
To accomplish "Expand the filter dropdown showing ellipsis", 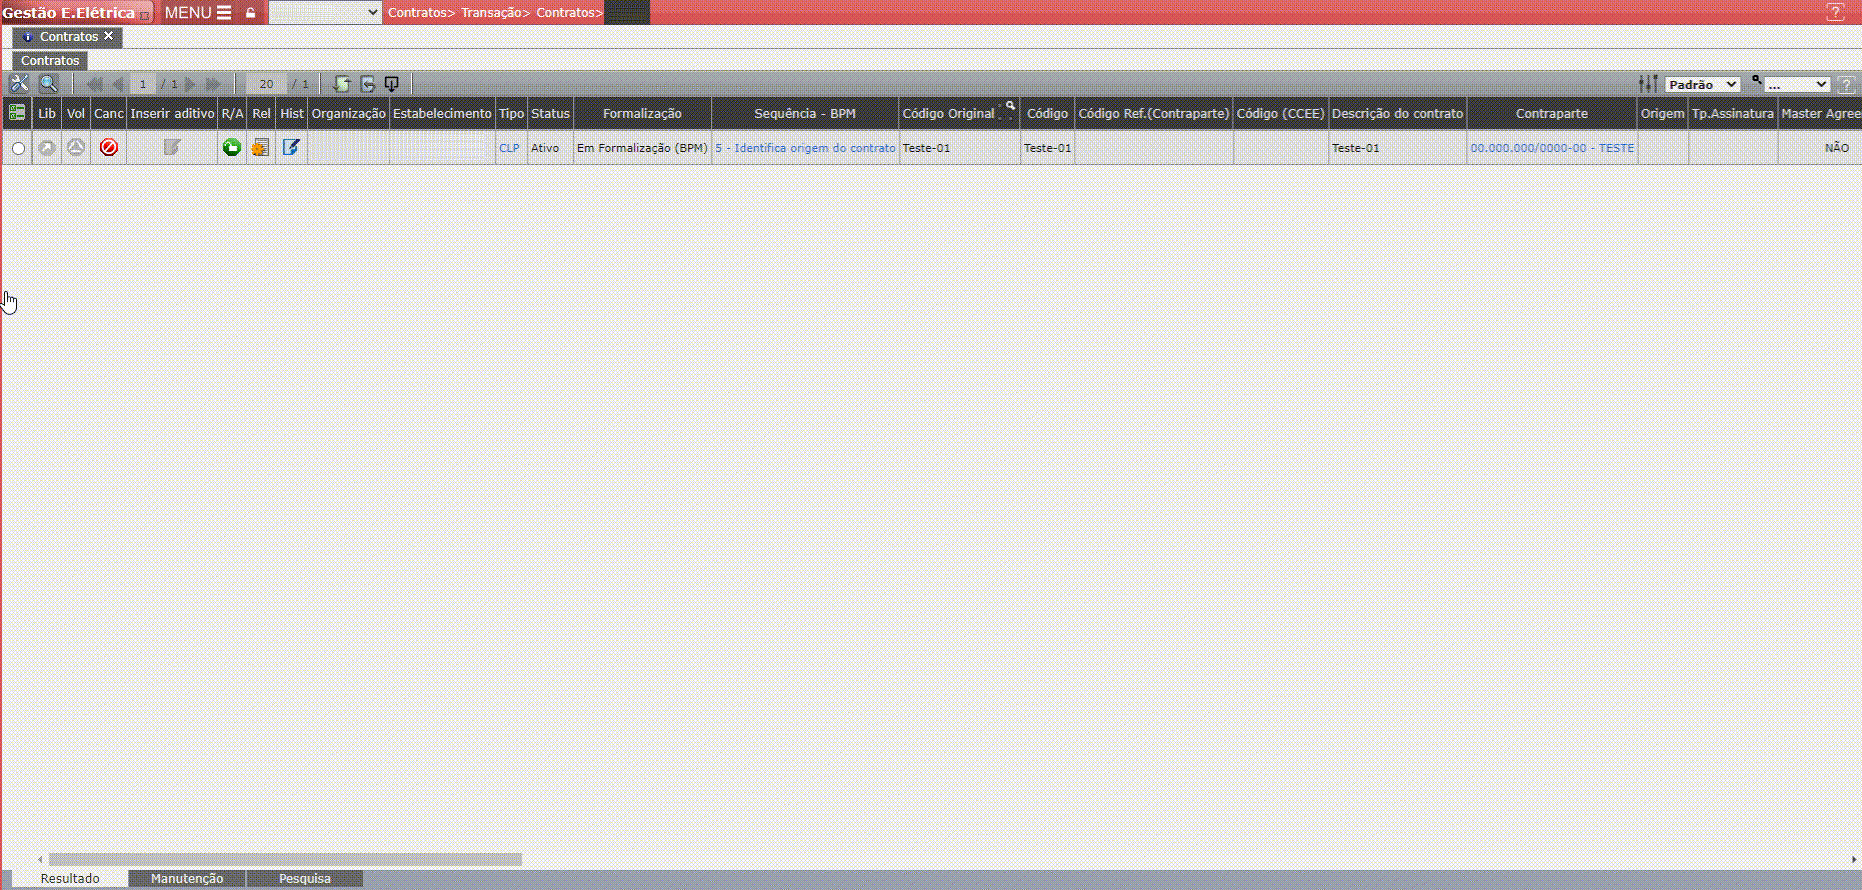I will tap(1796, 85).
